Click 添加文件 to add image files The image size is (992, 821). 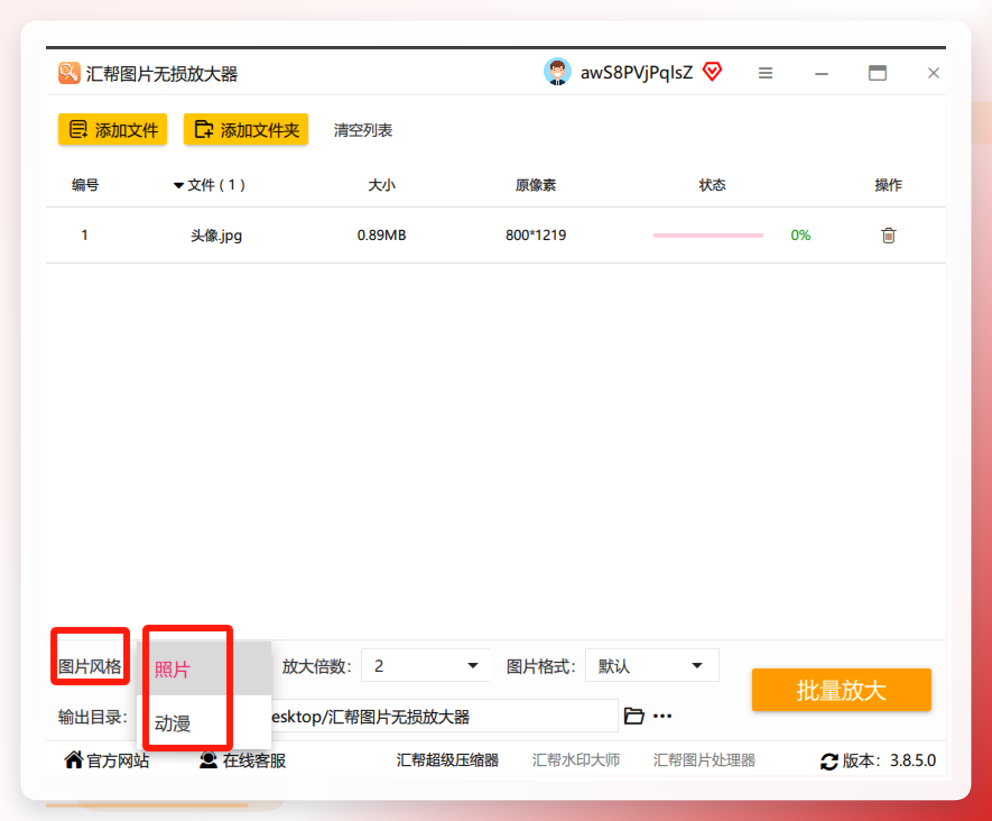point(113,130)
